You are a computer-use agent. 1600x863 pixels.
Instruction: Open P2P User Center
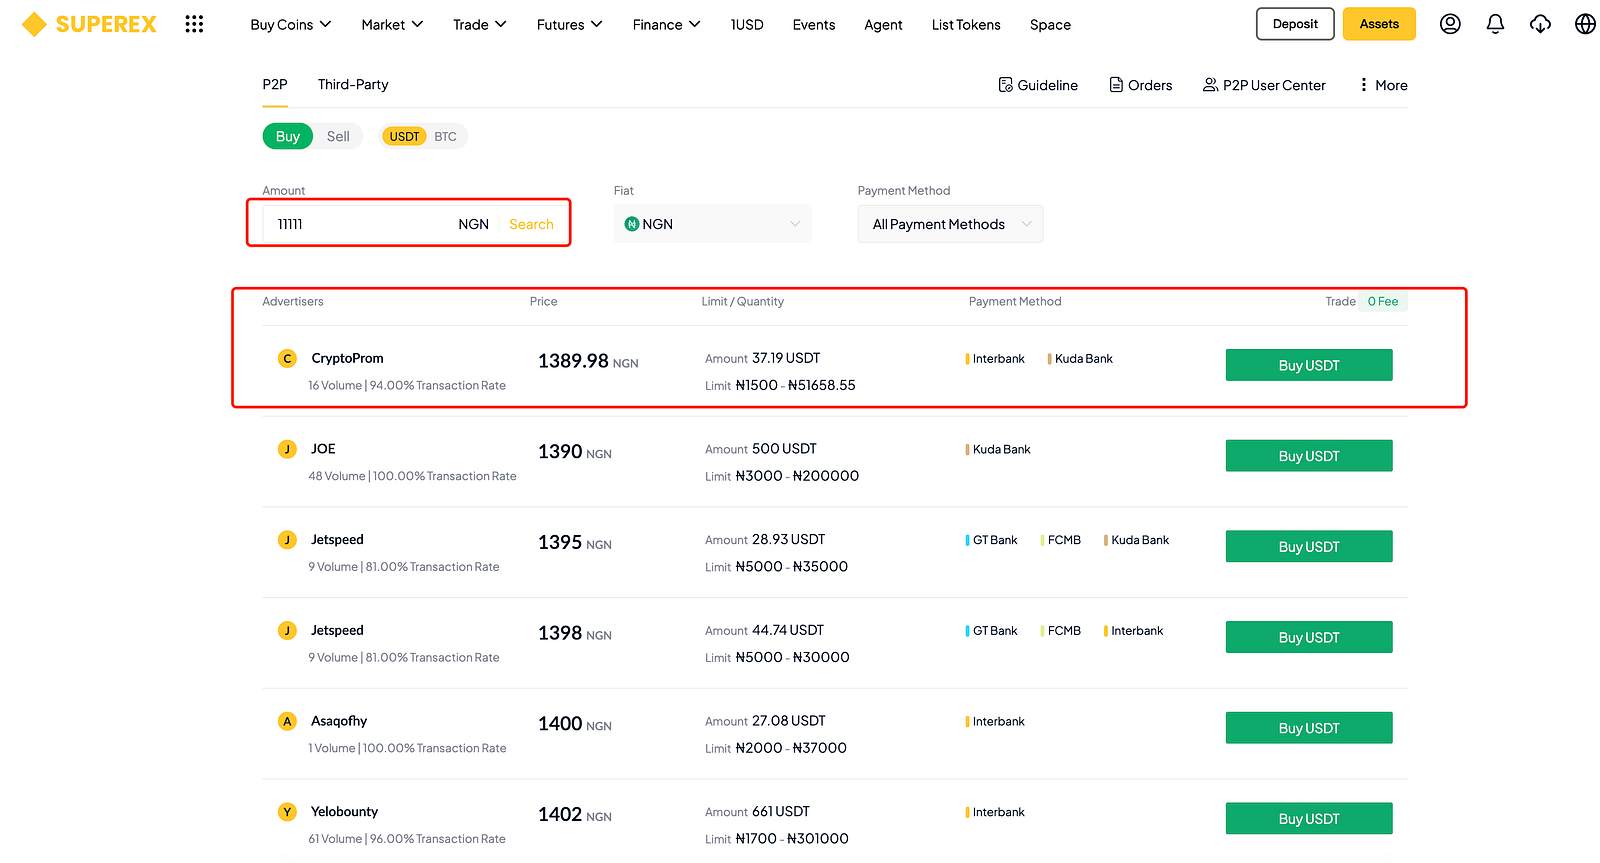coord(1264,85)
